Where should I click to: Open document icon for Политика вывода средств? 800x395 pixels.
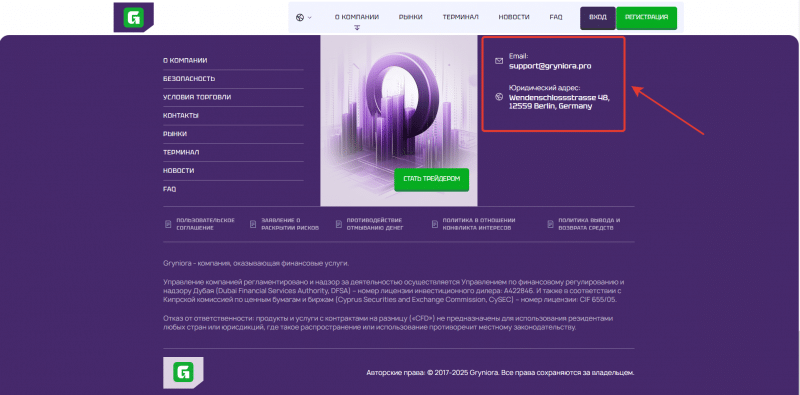coord(550,224)
